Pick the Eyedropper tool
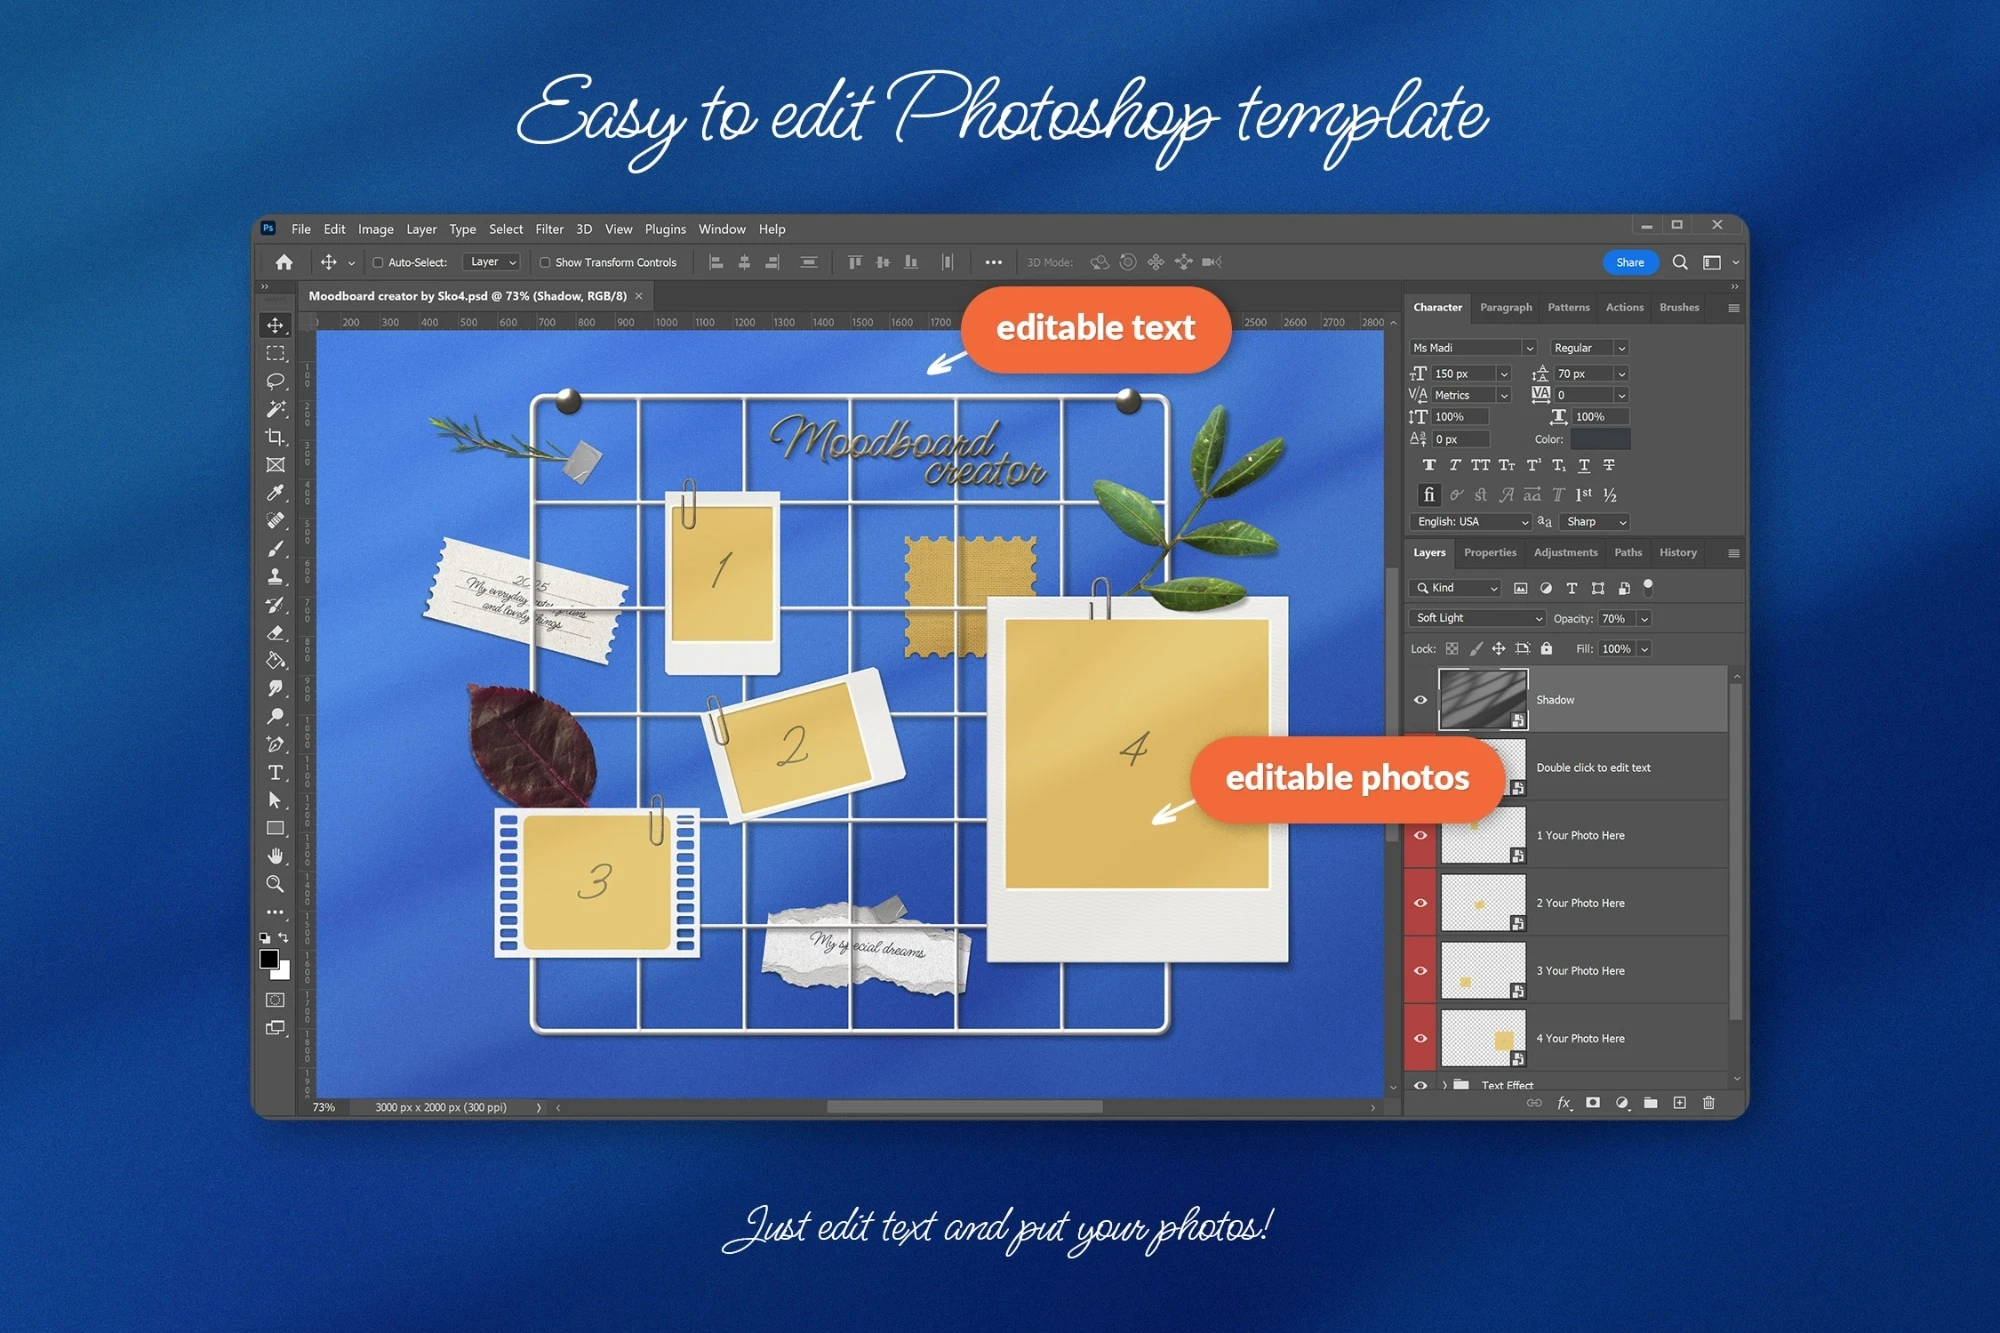 pos(275,493)
